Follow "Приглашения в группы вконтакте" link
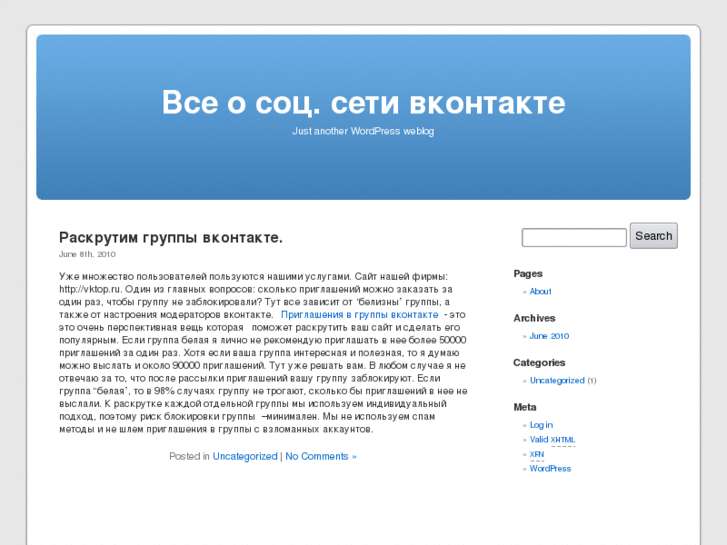The width and height of the screenshot is (727, 545). tap(359, 314)
